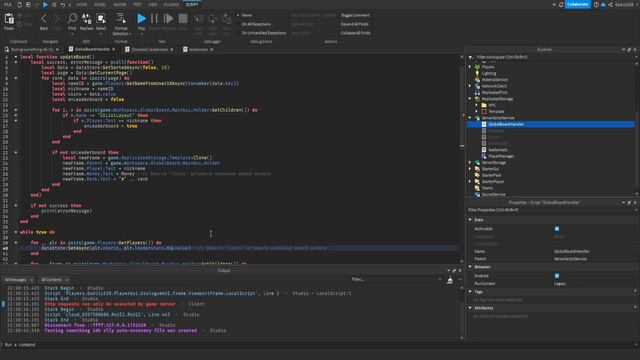Viewport: 640px width, 360px height.
Task: Click the Pause button in ribbon
Action: [x=154, y=19]
